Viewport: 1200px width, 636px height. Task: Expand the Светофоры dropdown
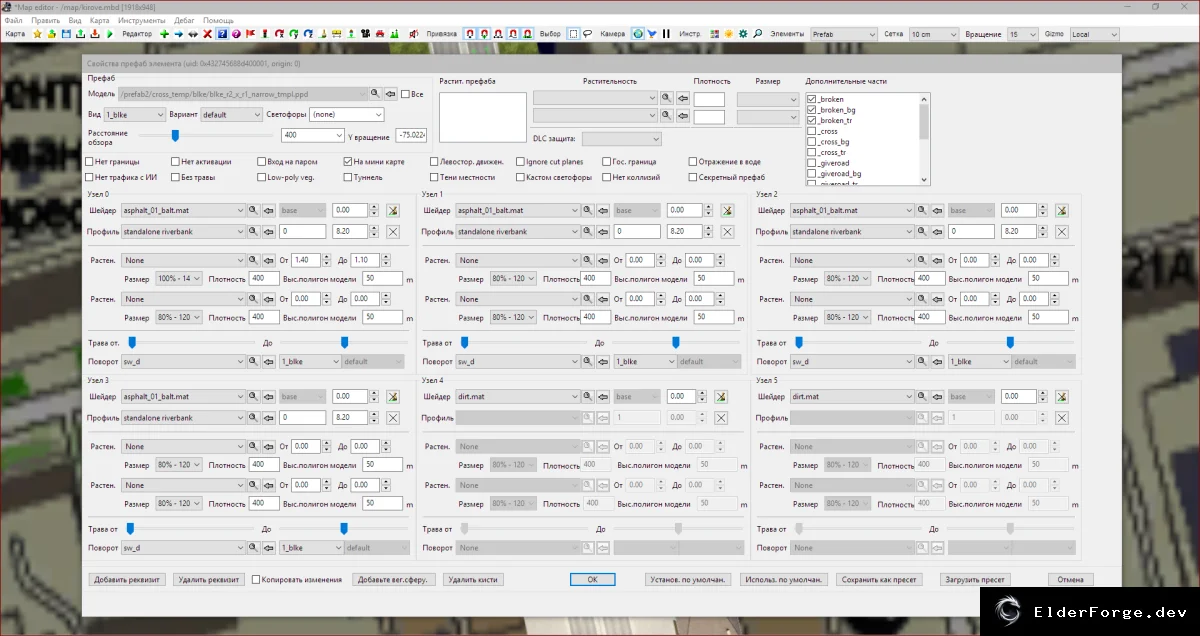pos(347,115)
